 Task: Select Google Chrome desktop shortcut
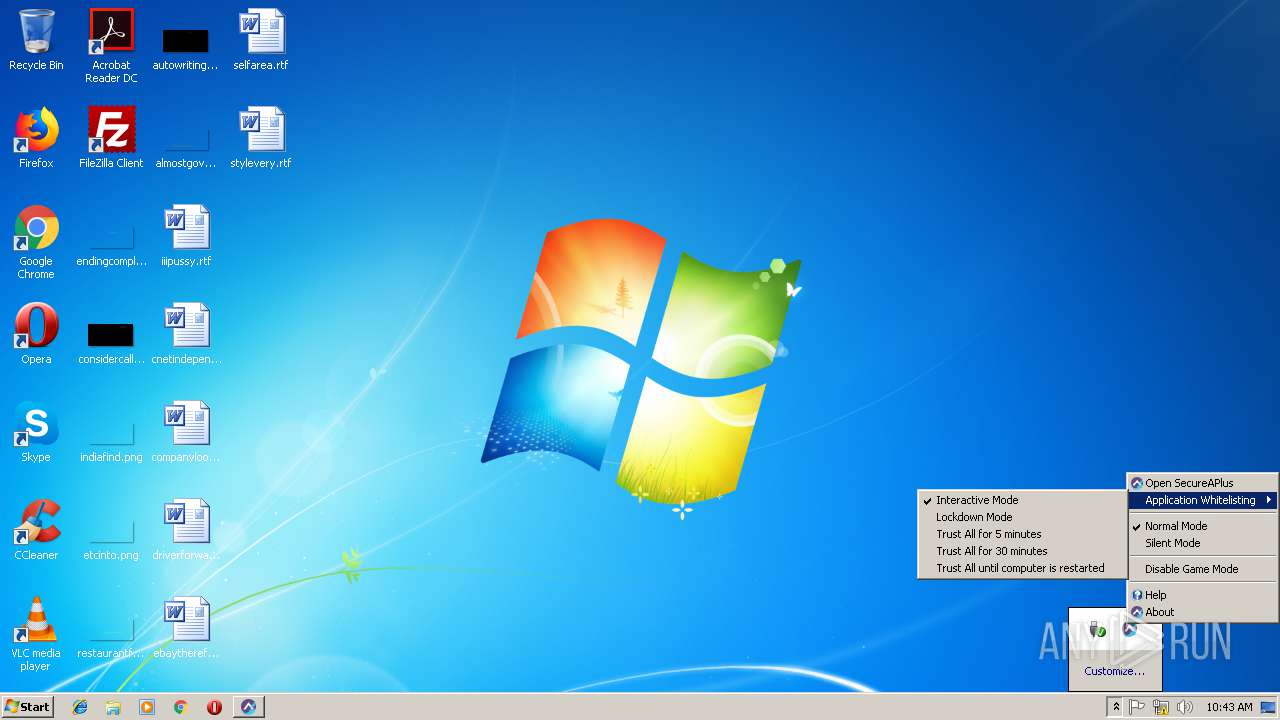[x=36, y=242]
